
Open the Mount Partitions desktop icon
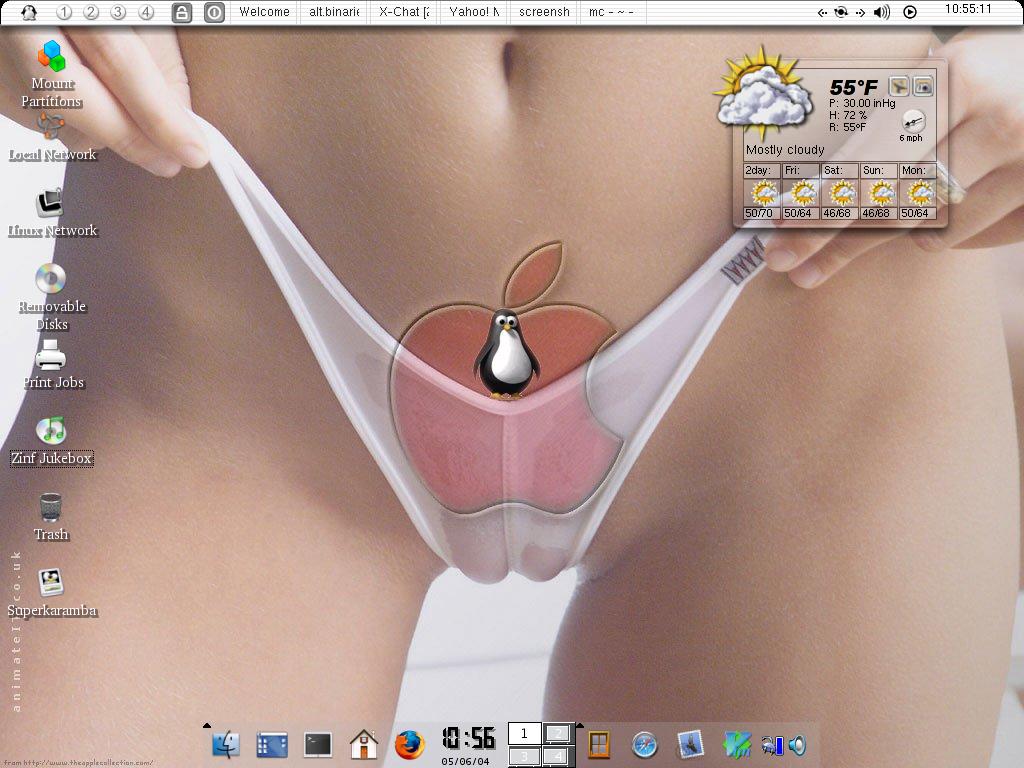point(52,56)
